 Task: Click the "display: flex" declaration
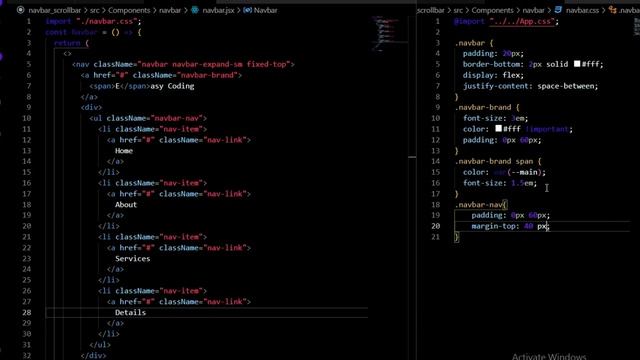[x=493, y=75]
